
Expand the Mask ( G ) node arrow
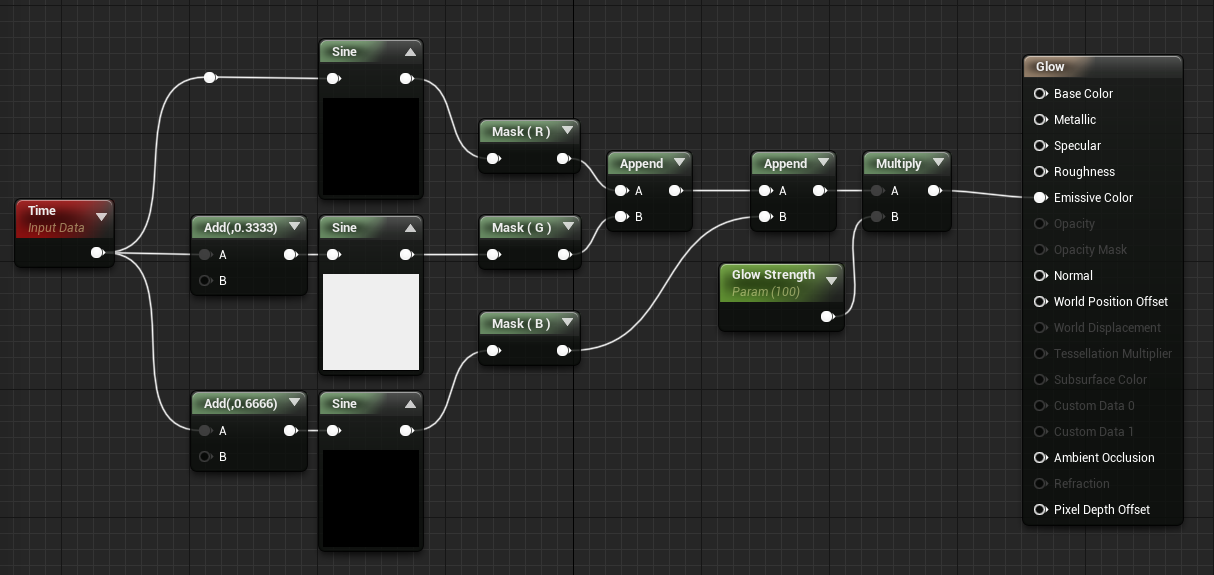coord(567,228)
